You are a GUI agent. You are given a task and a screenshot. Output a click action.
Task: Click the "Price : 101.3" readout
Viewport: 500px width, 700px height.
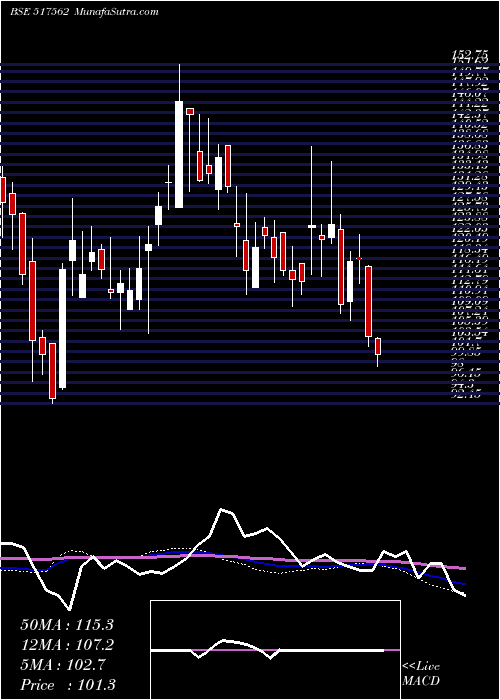[x=67, y=684]
